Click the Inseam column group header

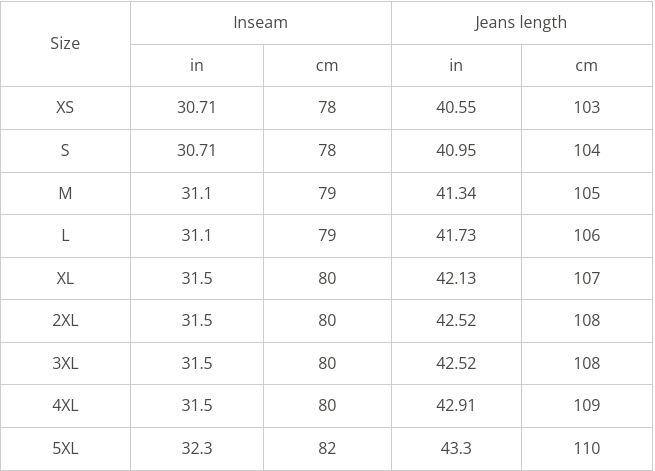pos(260,22)
